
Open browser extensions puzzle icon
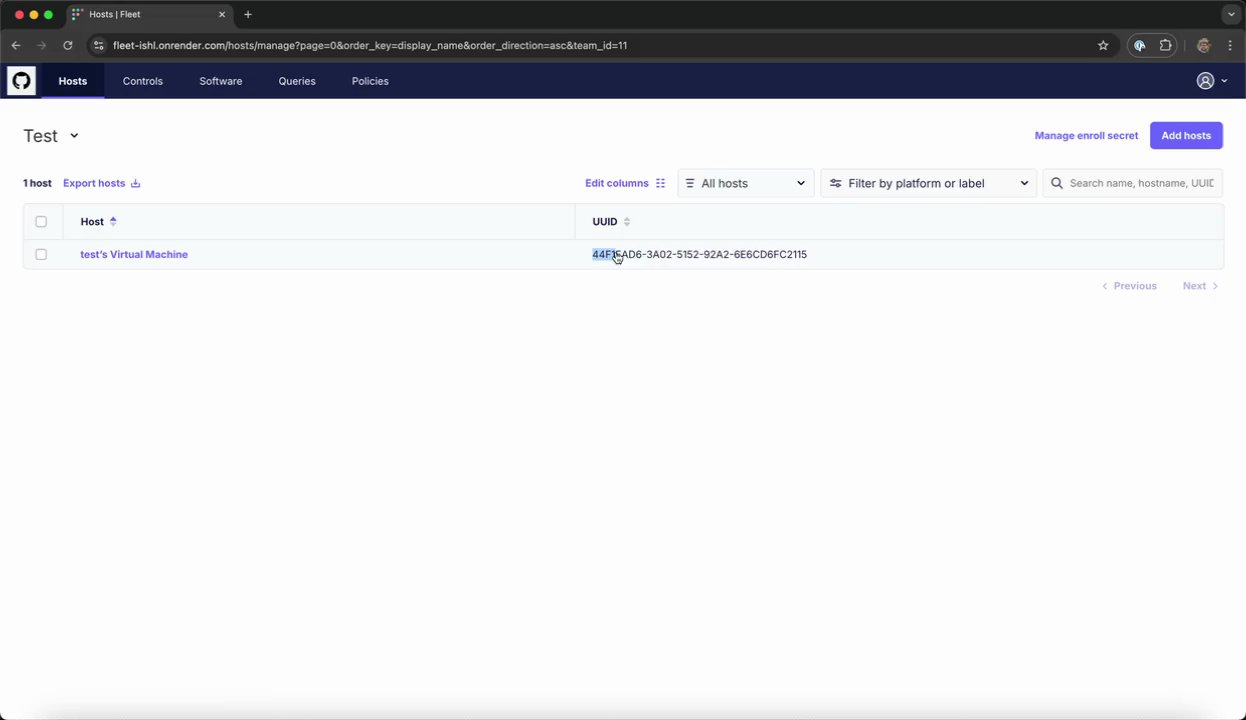click(x=1165, y=45)
